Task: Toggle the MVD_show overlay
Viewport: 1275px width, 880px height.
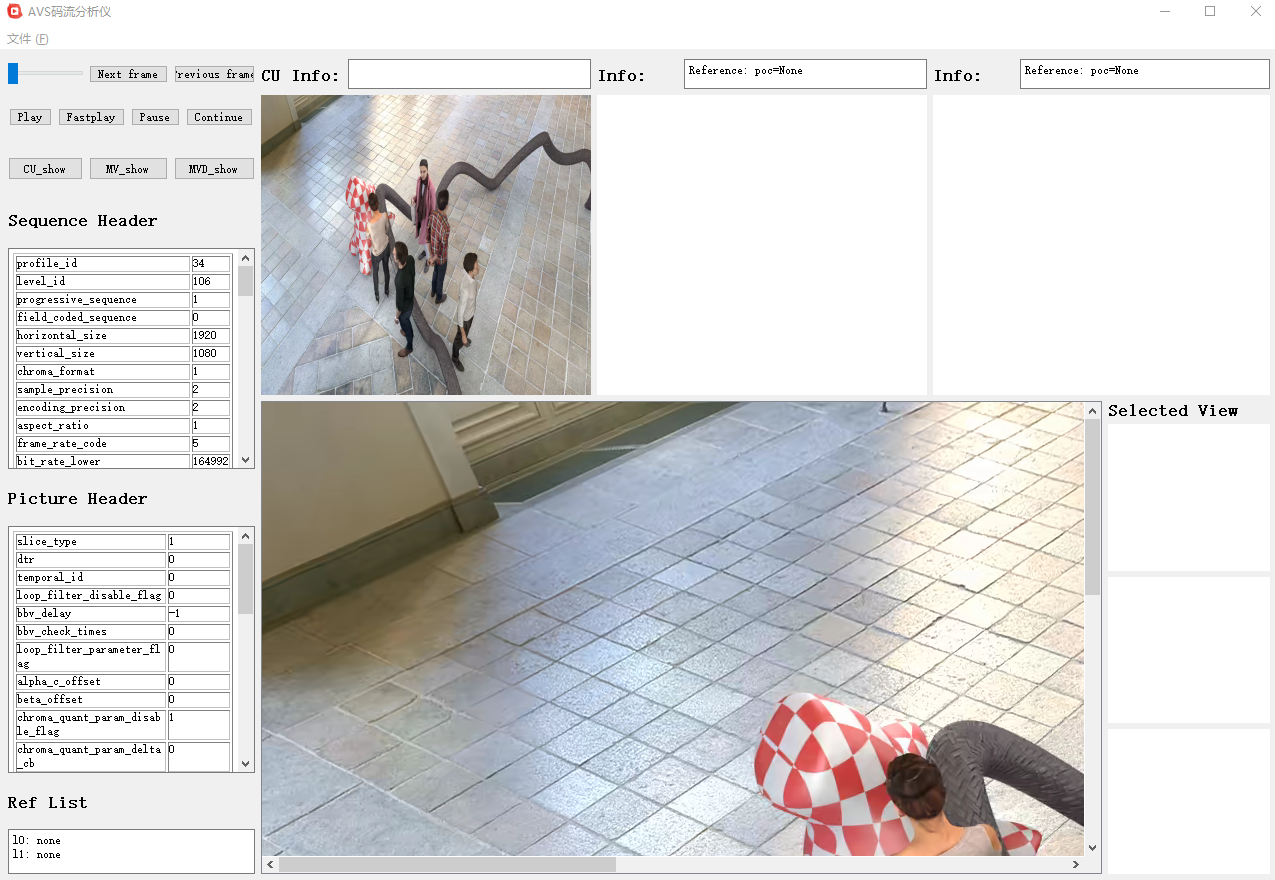Action: [x=213, y=168]
